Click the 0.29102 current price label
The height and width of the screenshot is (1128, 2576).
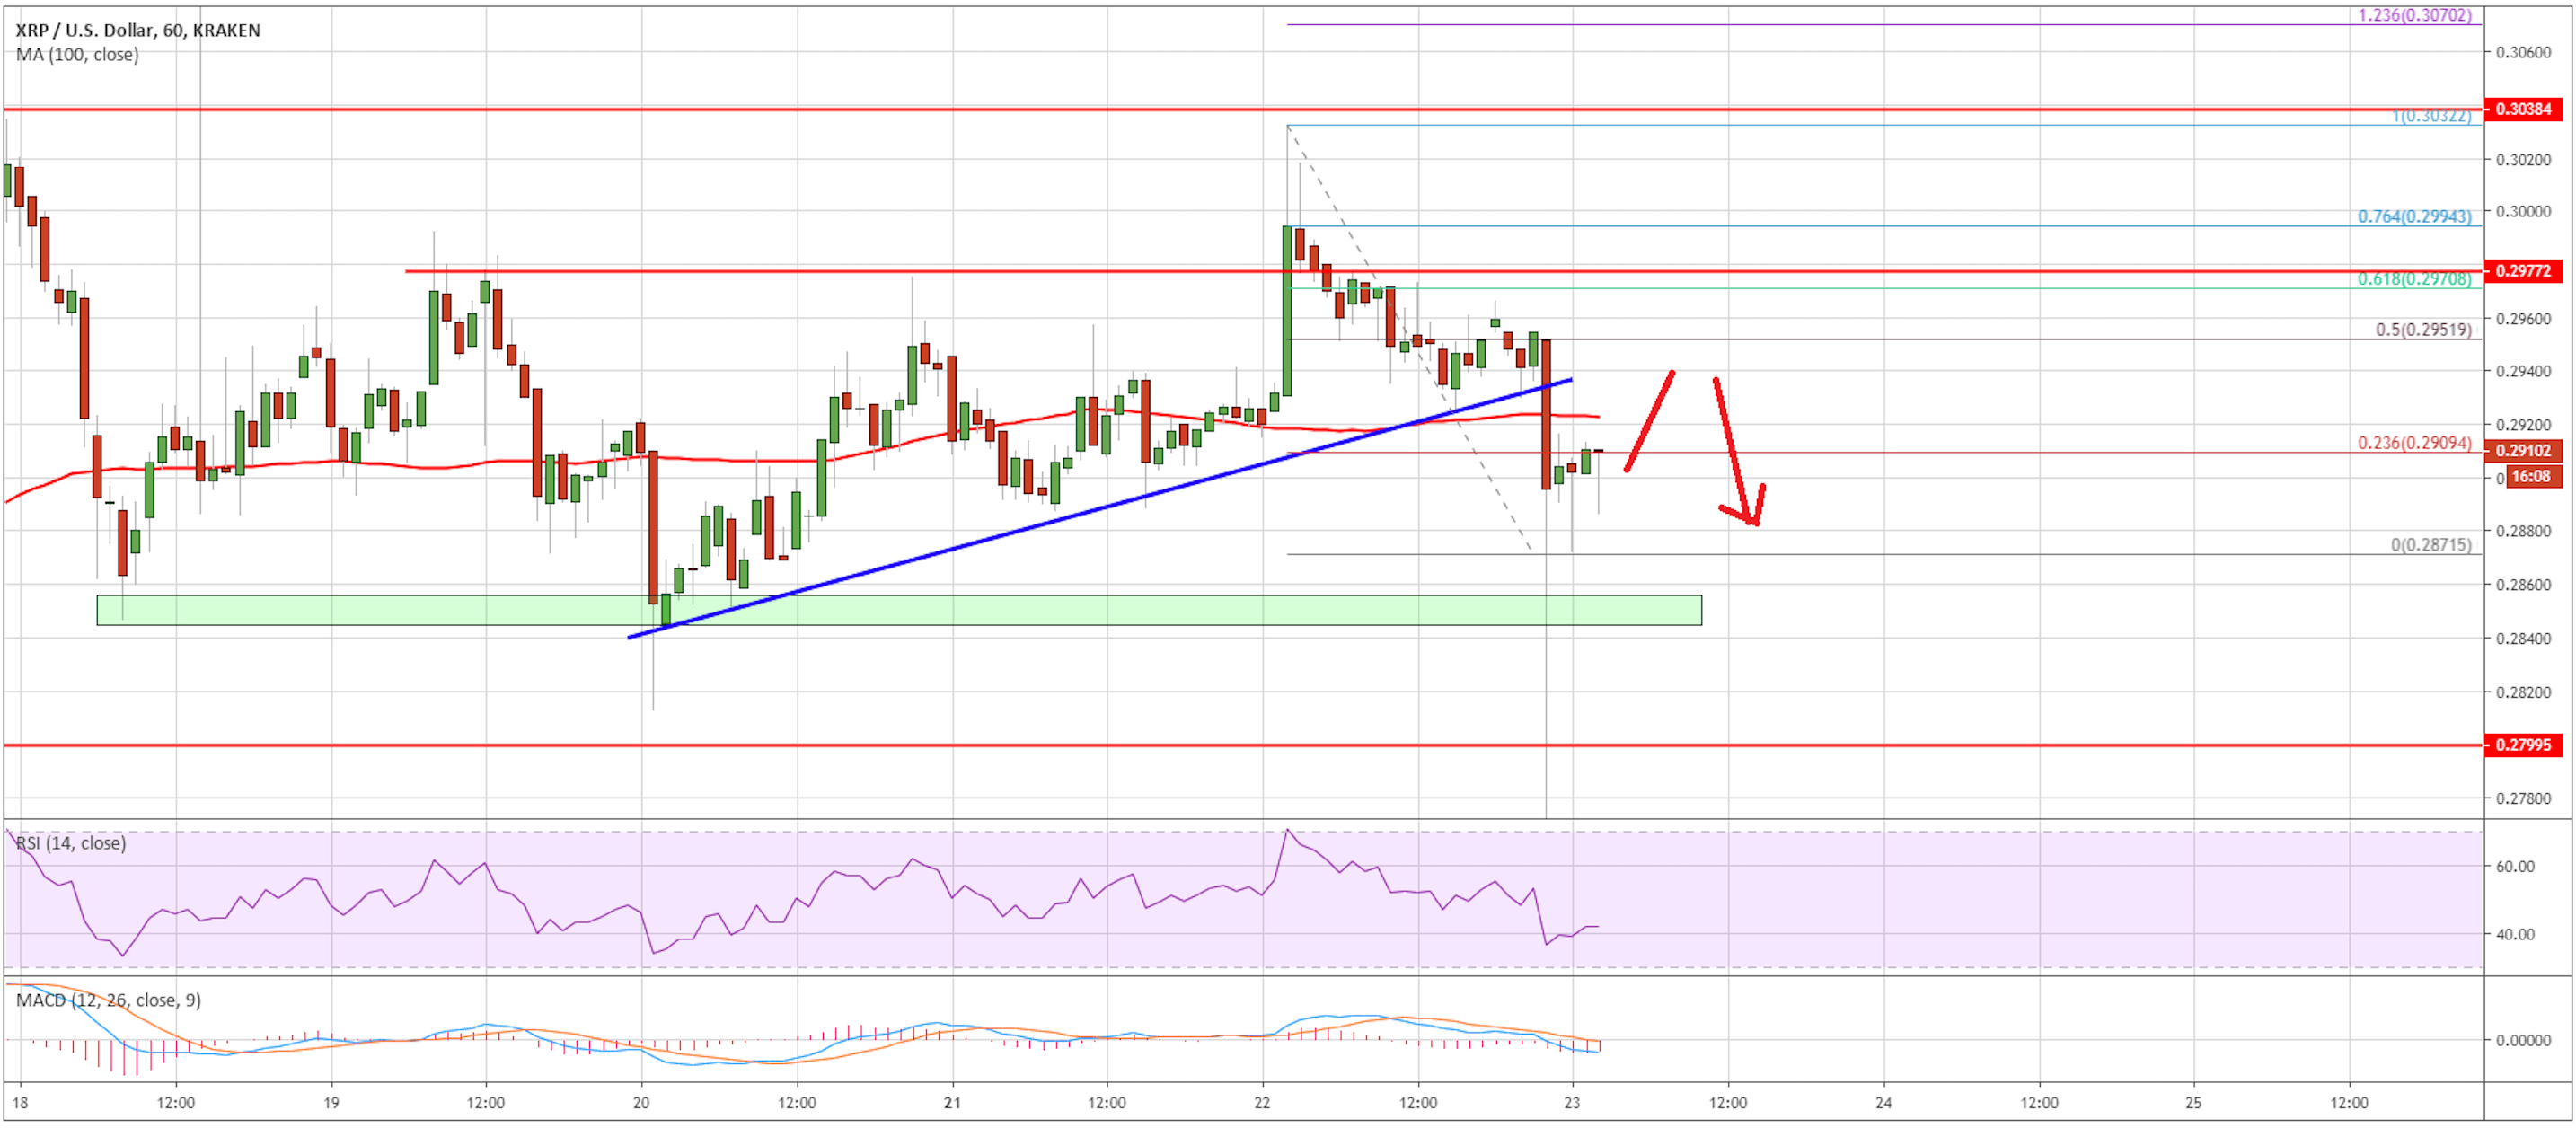2522,451
